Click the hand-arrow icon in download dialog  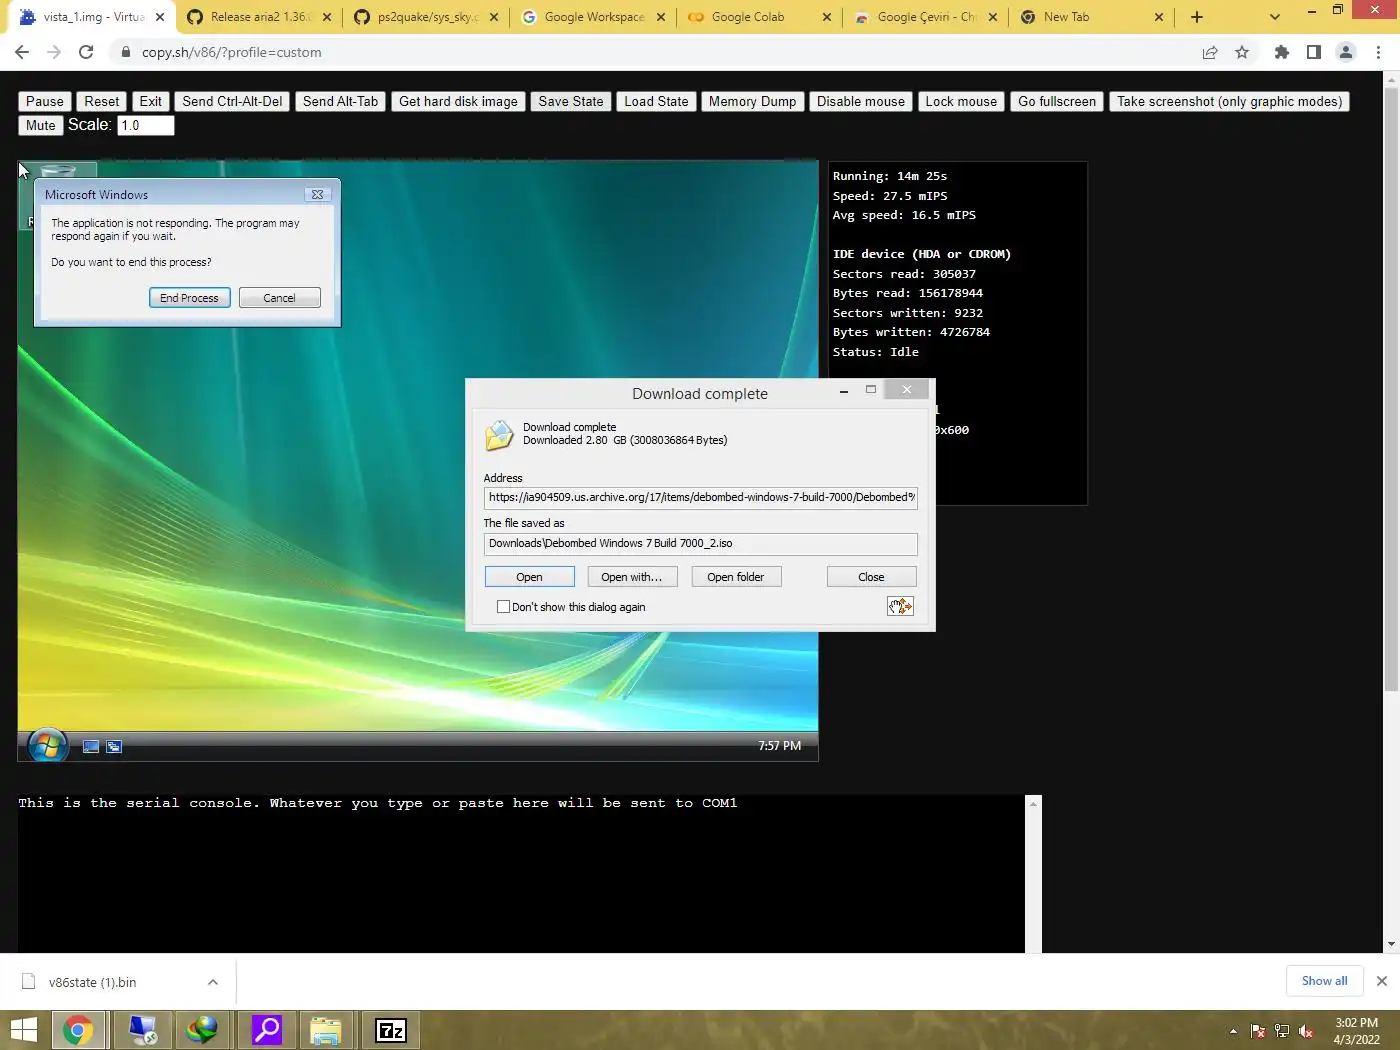pyautogui.click(x=900, y=606)
